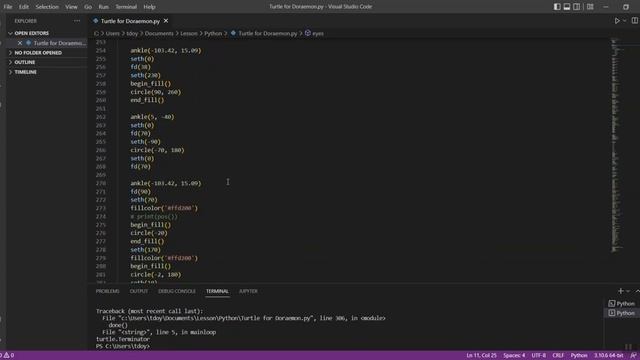Click Documents in the breadcrumb path

tap(159, 33)
